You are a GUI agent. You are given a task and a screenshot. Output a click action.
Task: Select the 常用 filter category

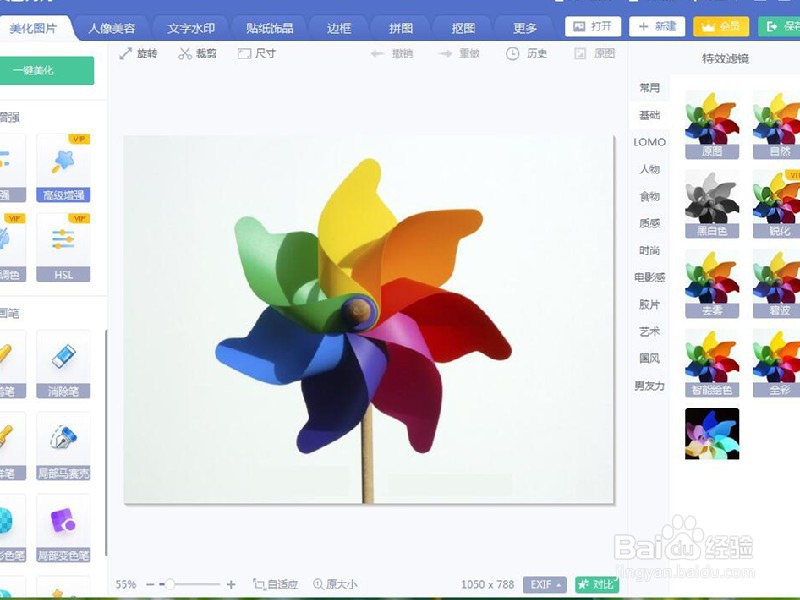coord(649,88)
